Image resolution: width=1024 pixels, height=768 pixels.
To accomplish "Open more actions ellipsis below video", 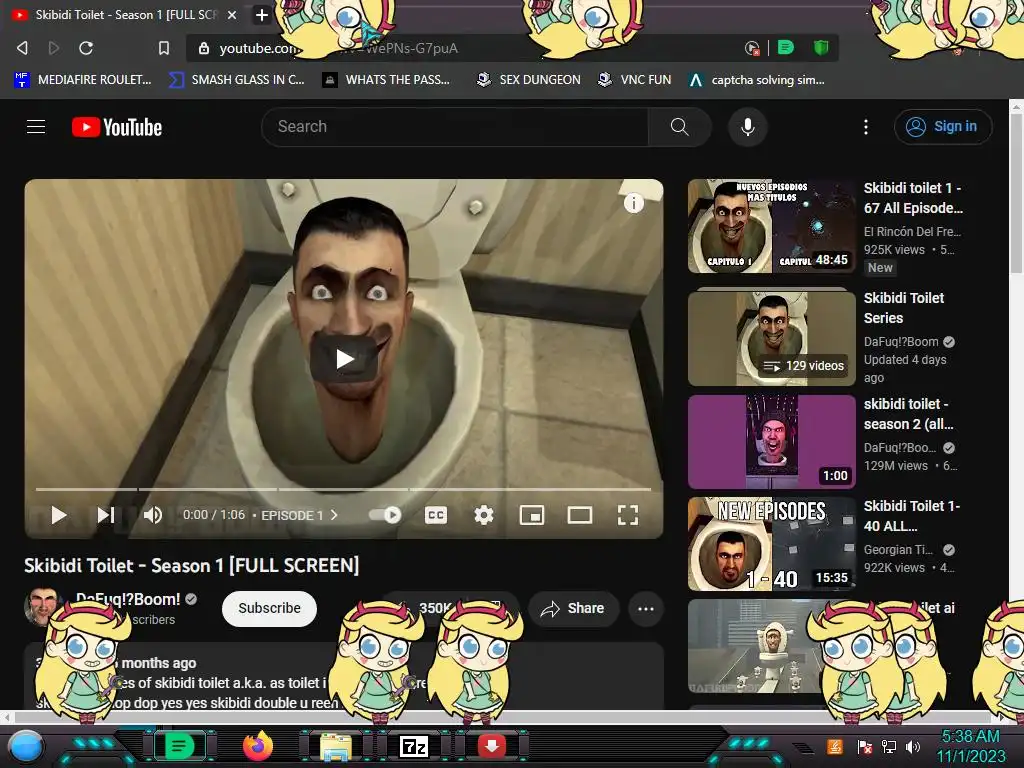I will click(646, 609).
